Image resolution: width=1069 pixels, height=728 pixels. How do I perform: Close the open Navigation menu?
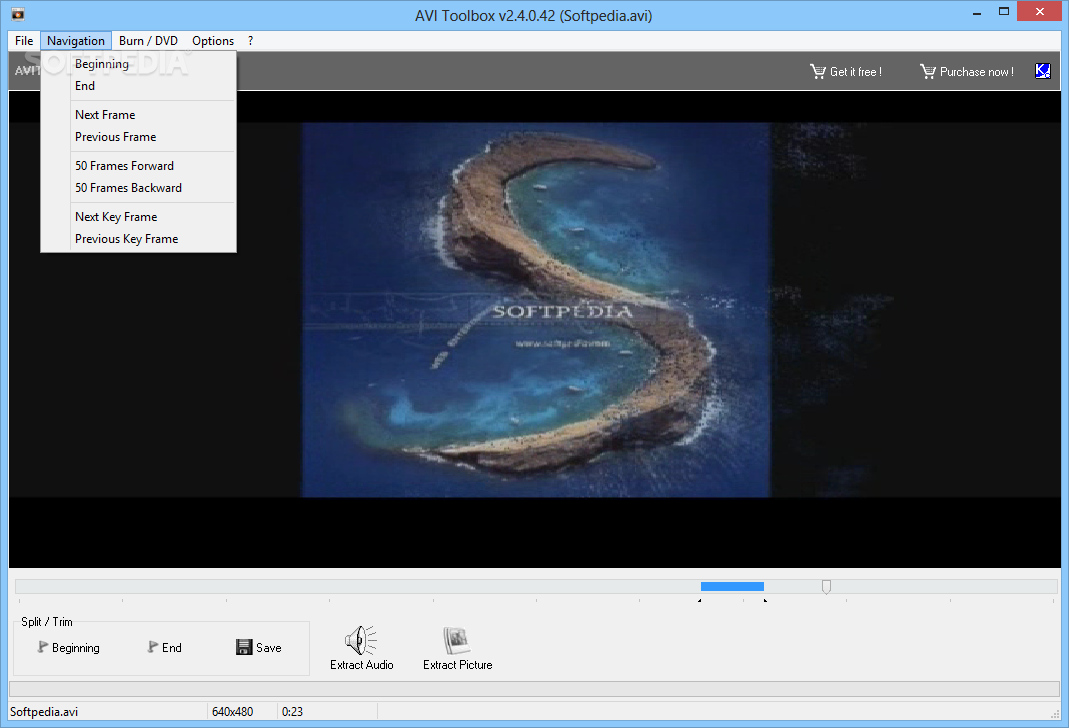[76, 41]
